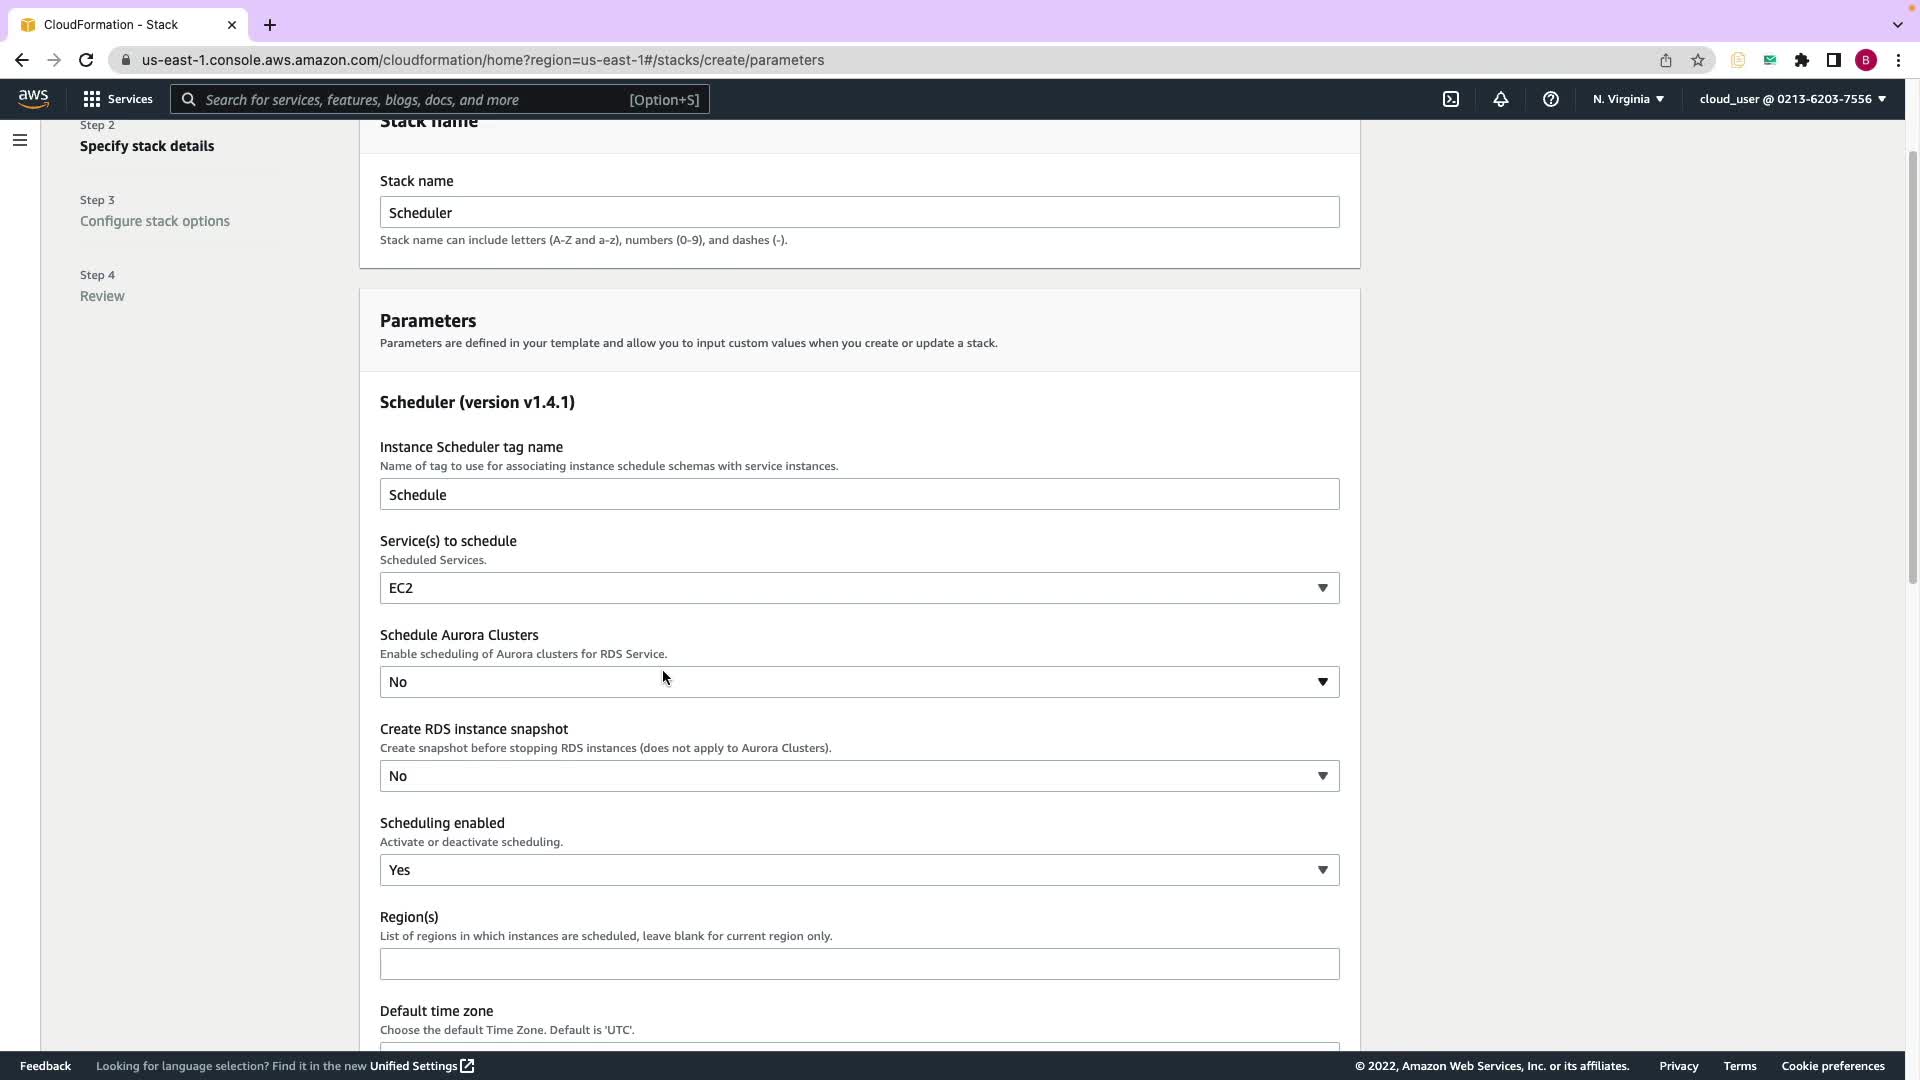This screenshot has width=1920, height=1080.
Task: Open the browser extensions puzzle icon
Action: pos(1801,60)
